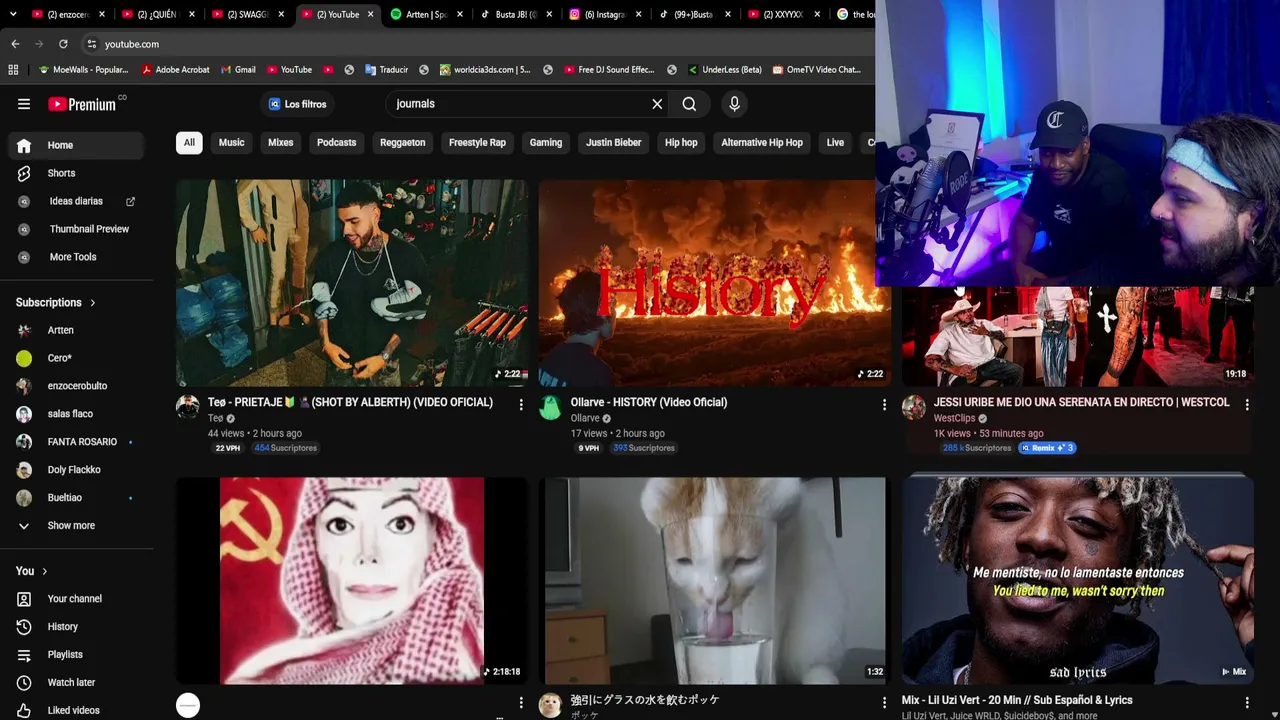
Task: Select the Freestyle Rap filter chip
Action: click(477, 142)
